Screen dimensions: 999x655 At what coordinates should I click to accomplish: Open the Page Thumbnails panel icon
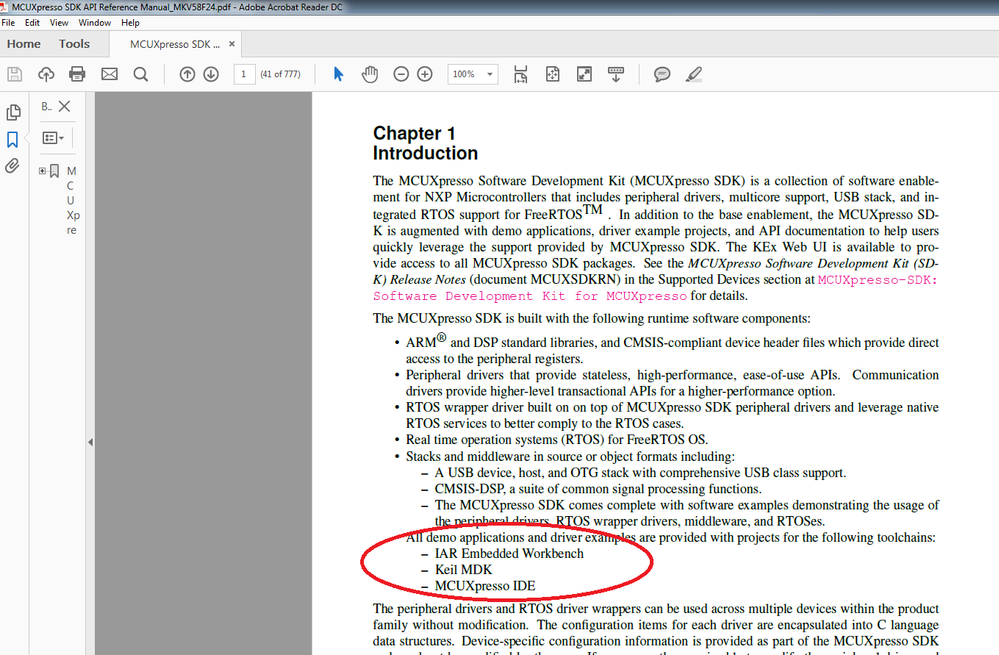click(x=13, y=113)
